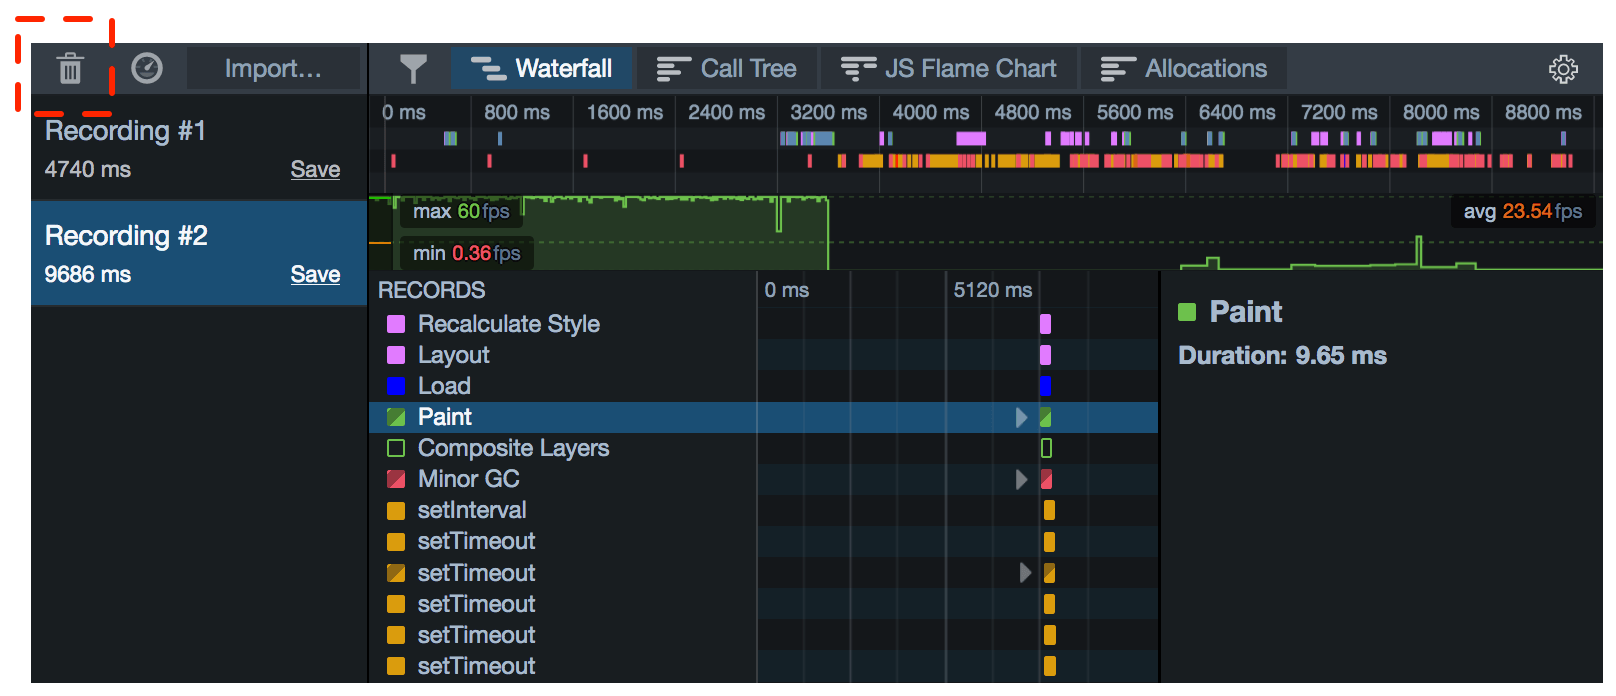Viewport: 1616px width, 696px height.
Task: Click the blue Load color marker
Action: coord(396,386)
